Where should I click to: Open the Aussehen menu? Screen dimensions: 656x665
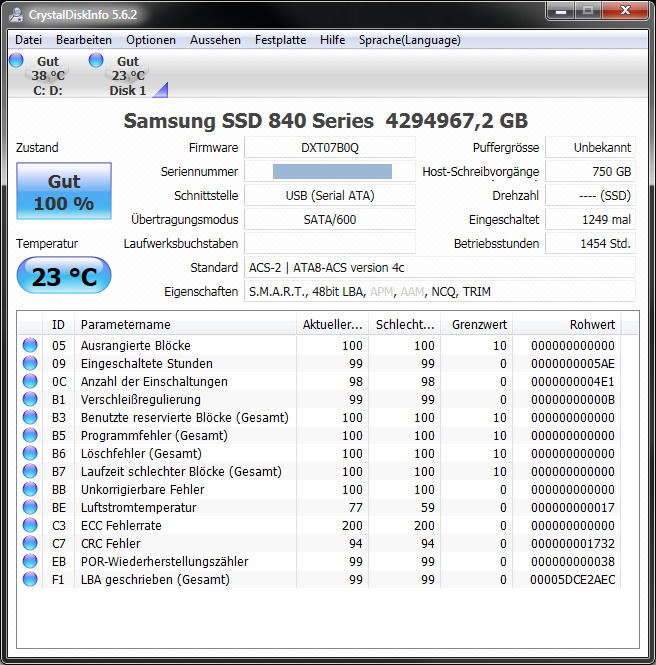pyautogui.click(x=215, y=40)
